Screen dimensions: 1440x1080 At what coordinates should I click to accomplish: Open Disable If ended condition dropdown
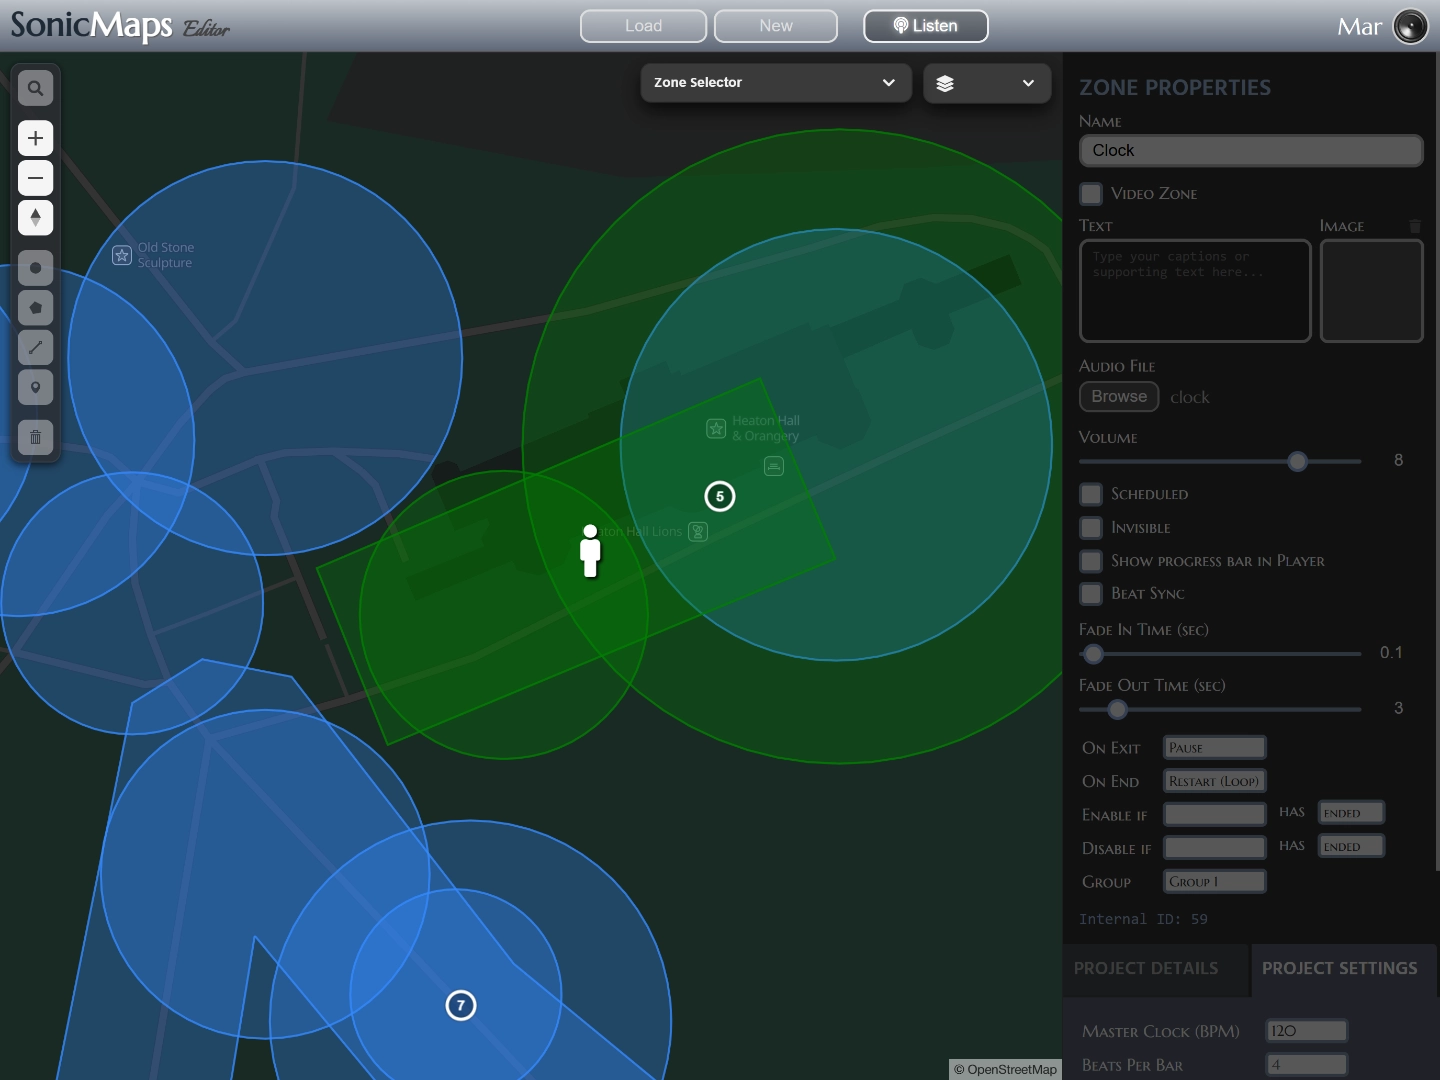pyautogui.click(x=1351, y=847)
